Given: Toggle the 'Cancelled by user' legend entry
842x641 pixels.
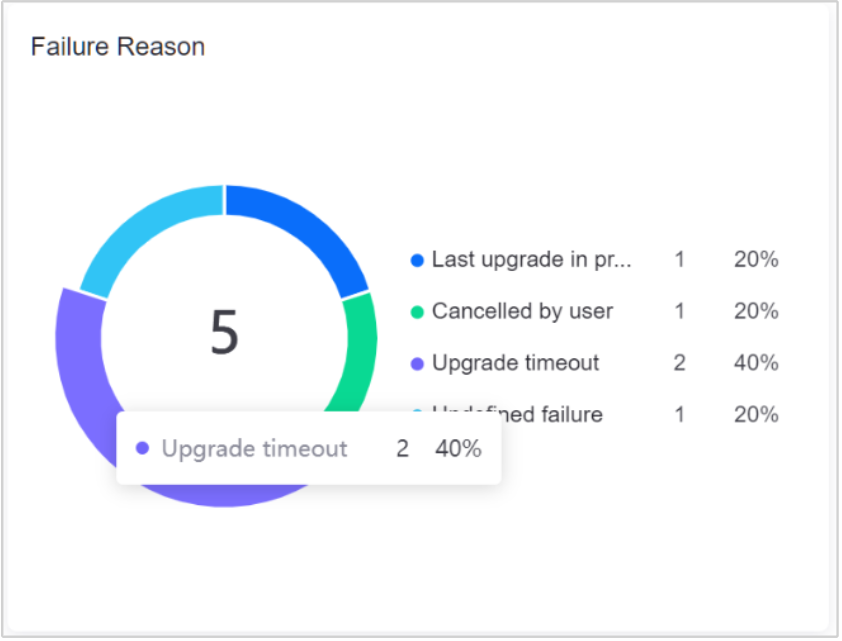Looking at the screenshot, I should tap(522, 312).
